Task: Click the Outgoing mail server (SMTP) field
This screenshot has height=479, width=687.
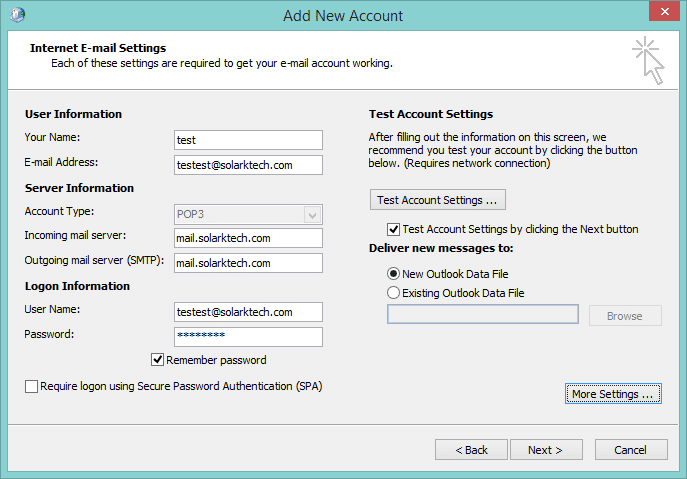Action: click(x=248, y=263)
